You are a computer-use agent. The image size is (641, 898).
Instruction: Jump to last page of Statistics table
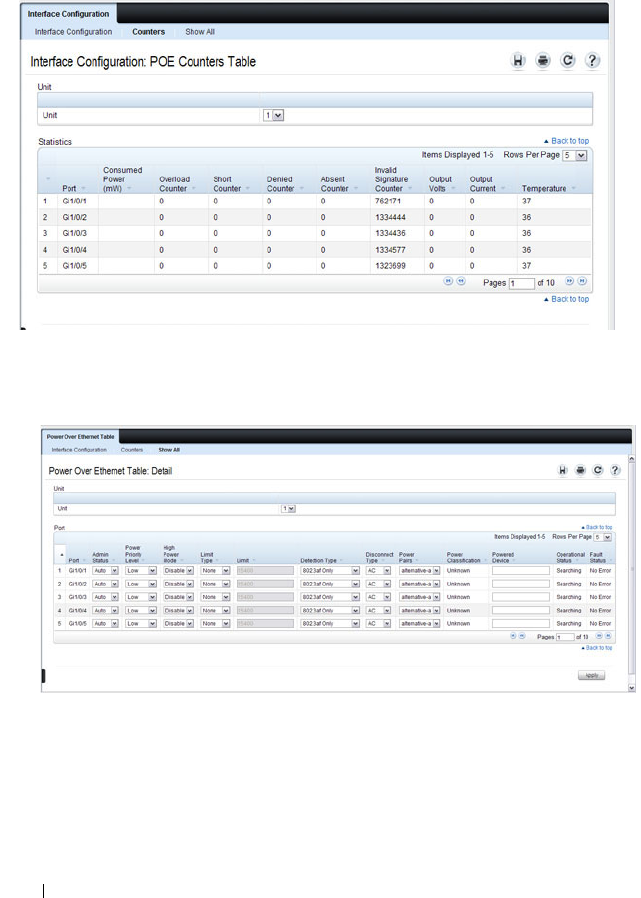tap(582, 281)
